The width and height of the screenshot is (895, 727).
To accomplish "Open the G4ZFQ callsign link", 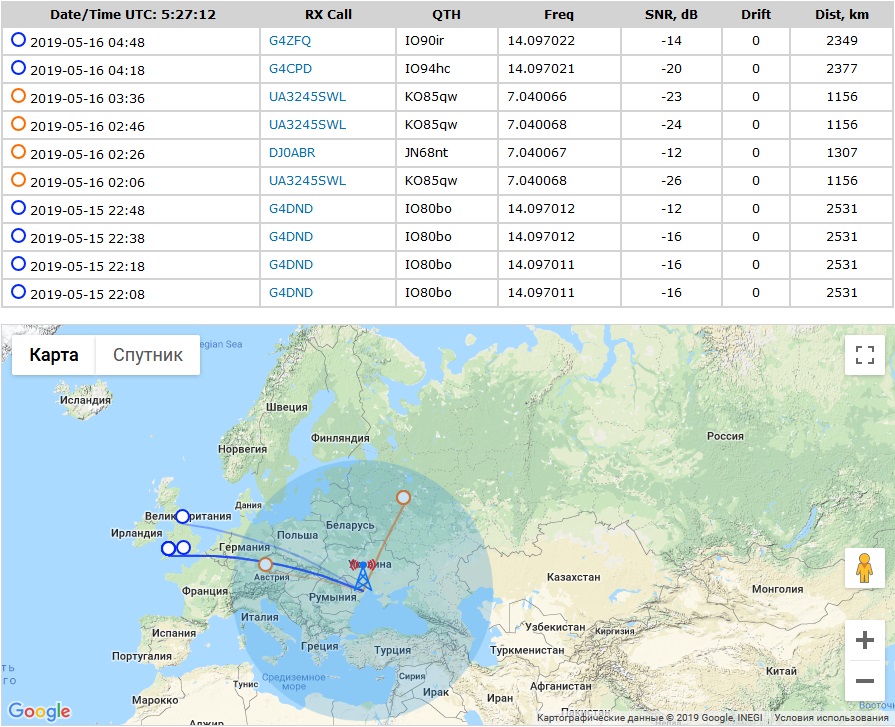I will (291, 41).
